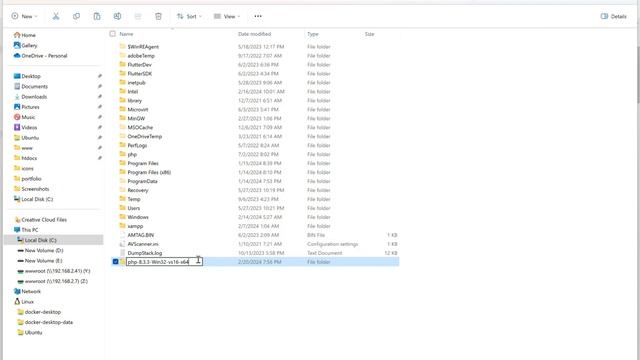Sort by Date modified column header
This screenshot has width=640, height=360.
tap(255, 34)
